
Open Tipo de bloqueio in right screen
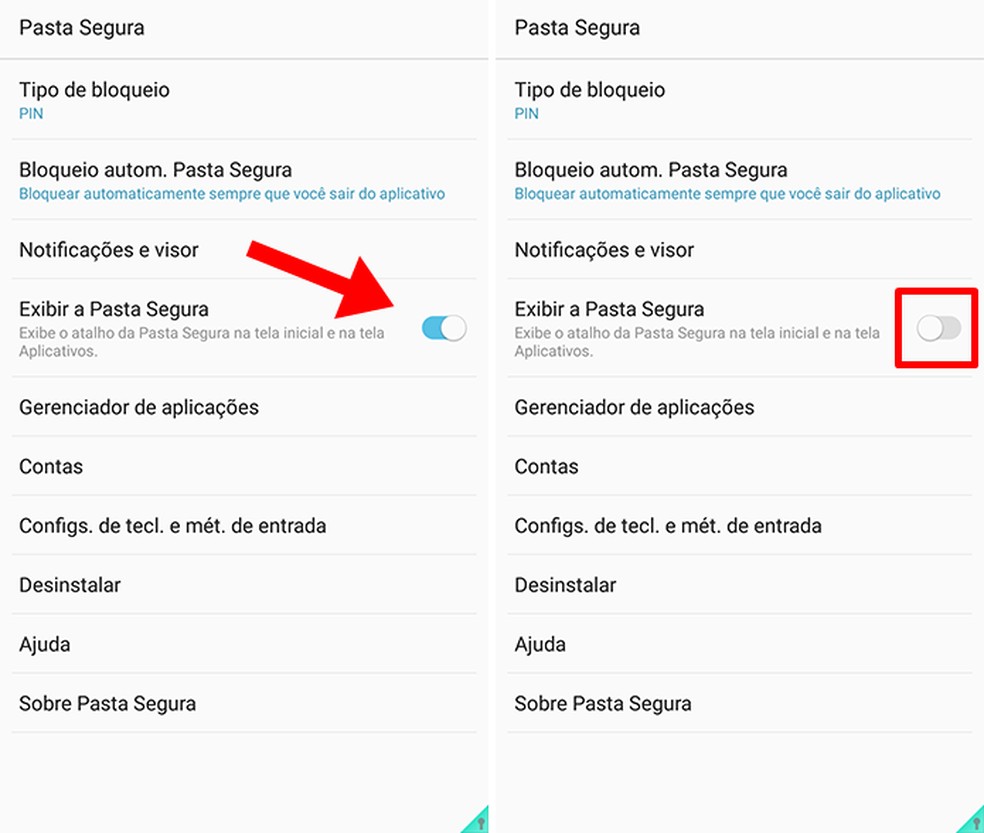739,100
